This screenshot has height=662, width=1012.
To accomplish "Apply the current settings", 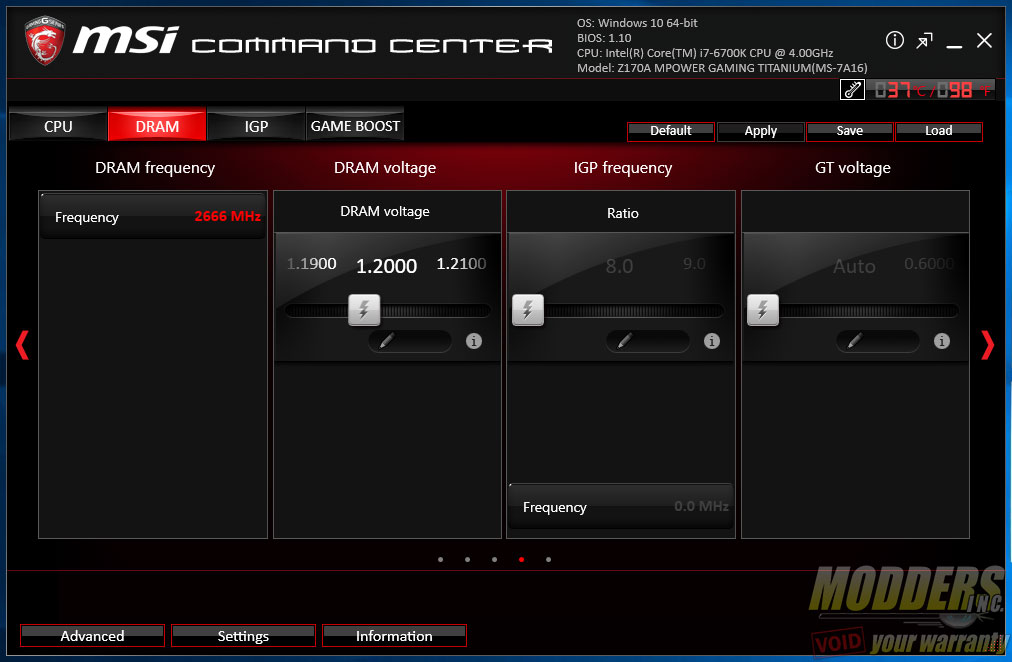I will 760,131.
